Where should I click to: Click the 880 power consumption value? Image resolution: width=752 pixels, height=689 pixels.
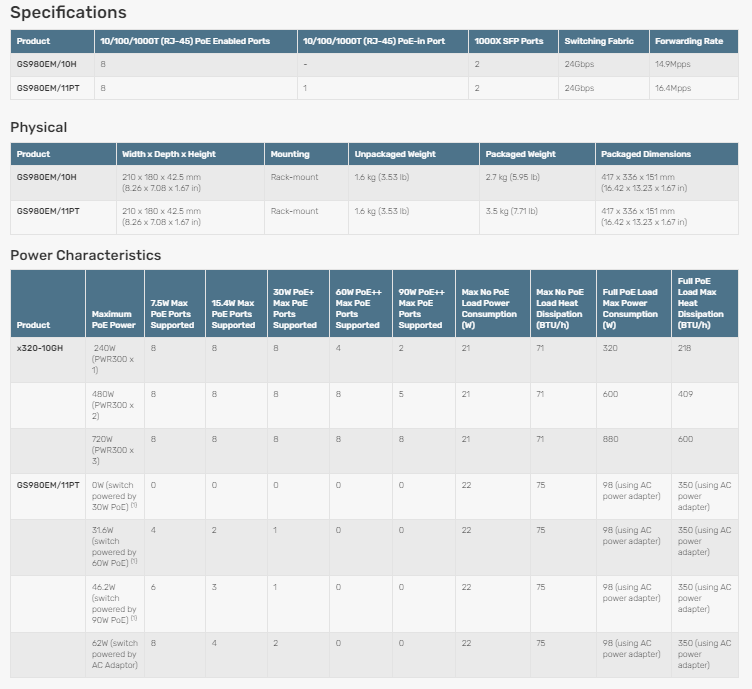pyautogui.click(x=611, y=440)
